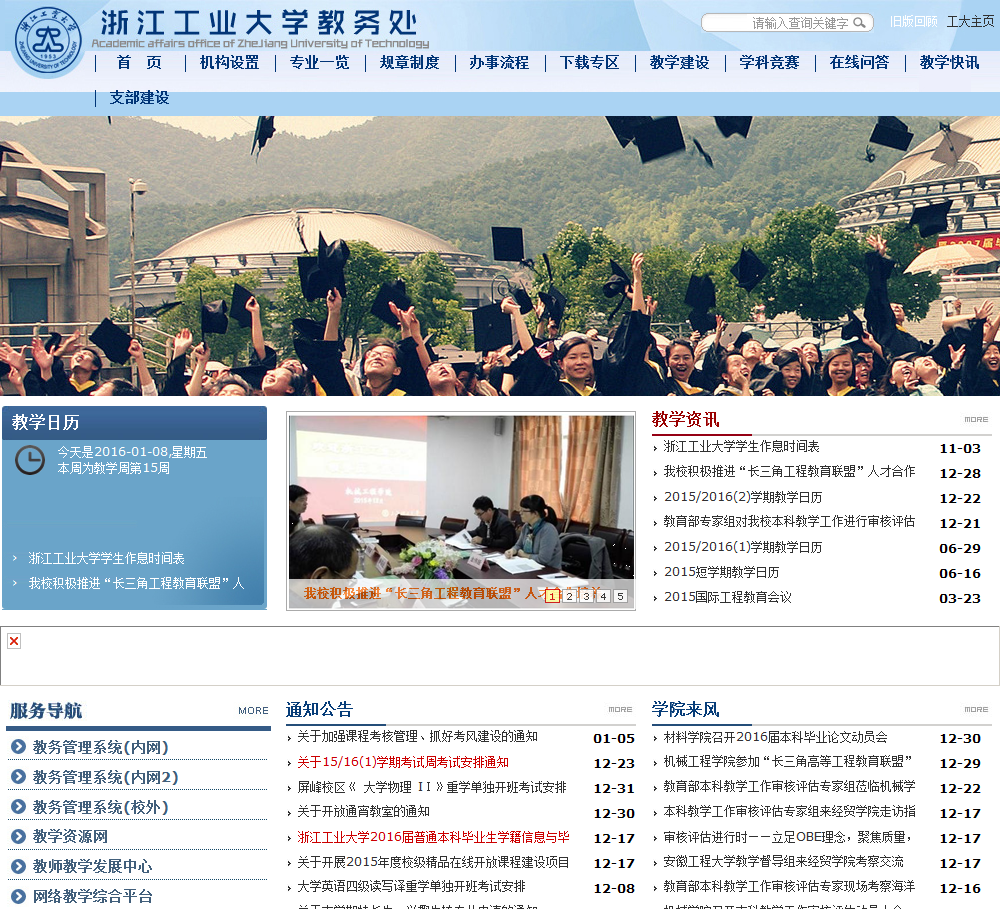The width and height of the screenshot is (1000, 909).
Task: Open 下载专区 menu item
Action: (x=589, y=63)
